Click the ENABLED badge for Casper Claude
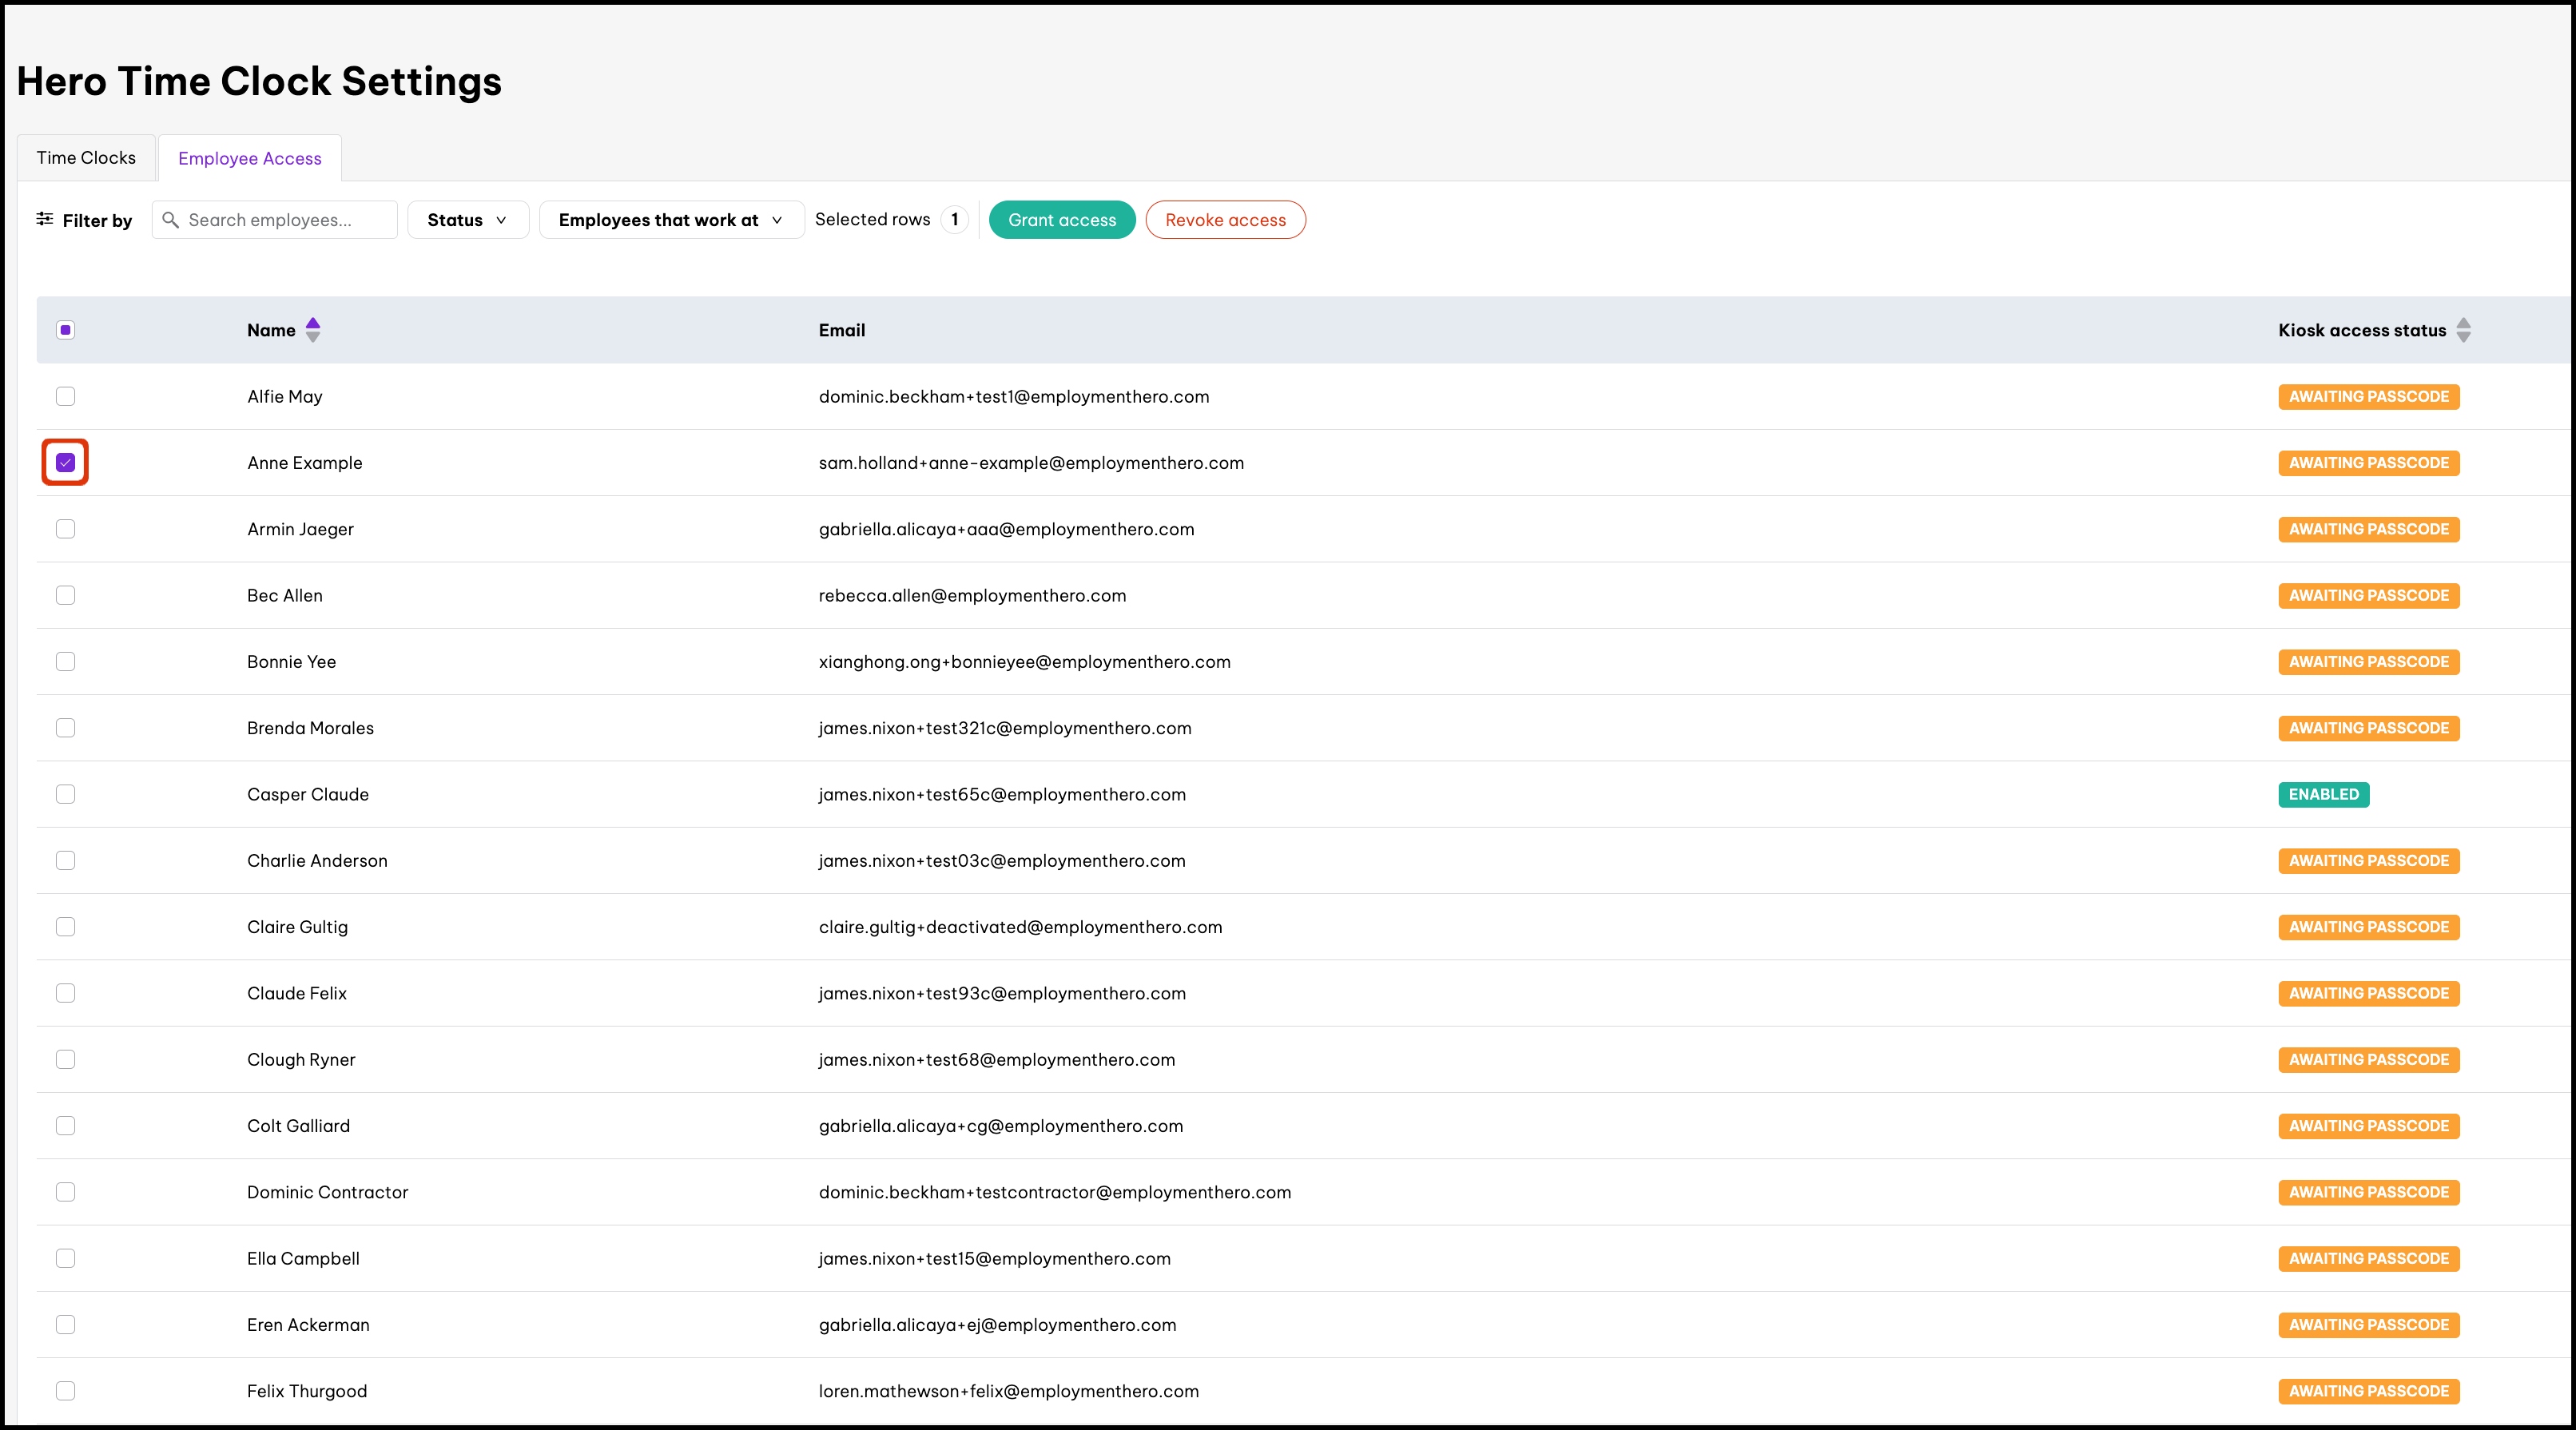 [2323, 794]
